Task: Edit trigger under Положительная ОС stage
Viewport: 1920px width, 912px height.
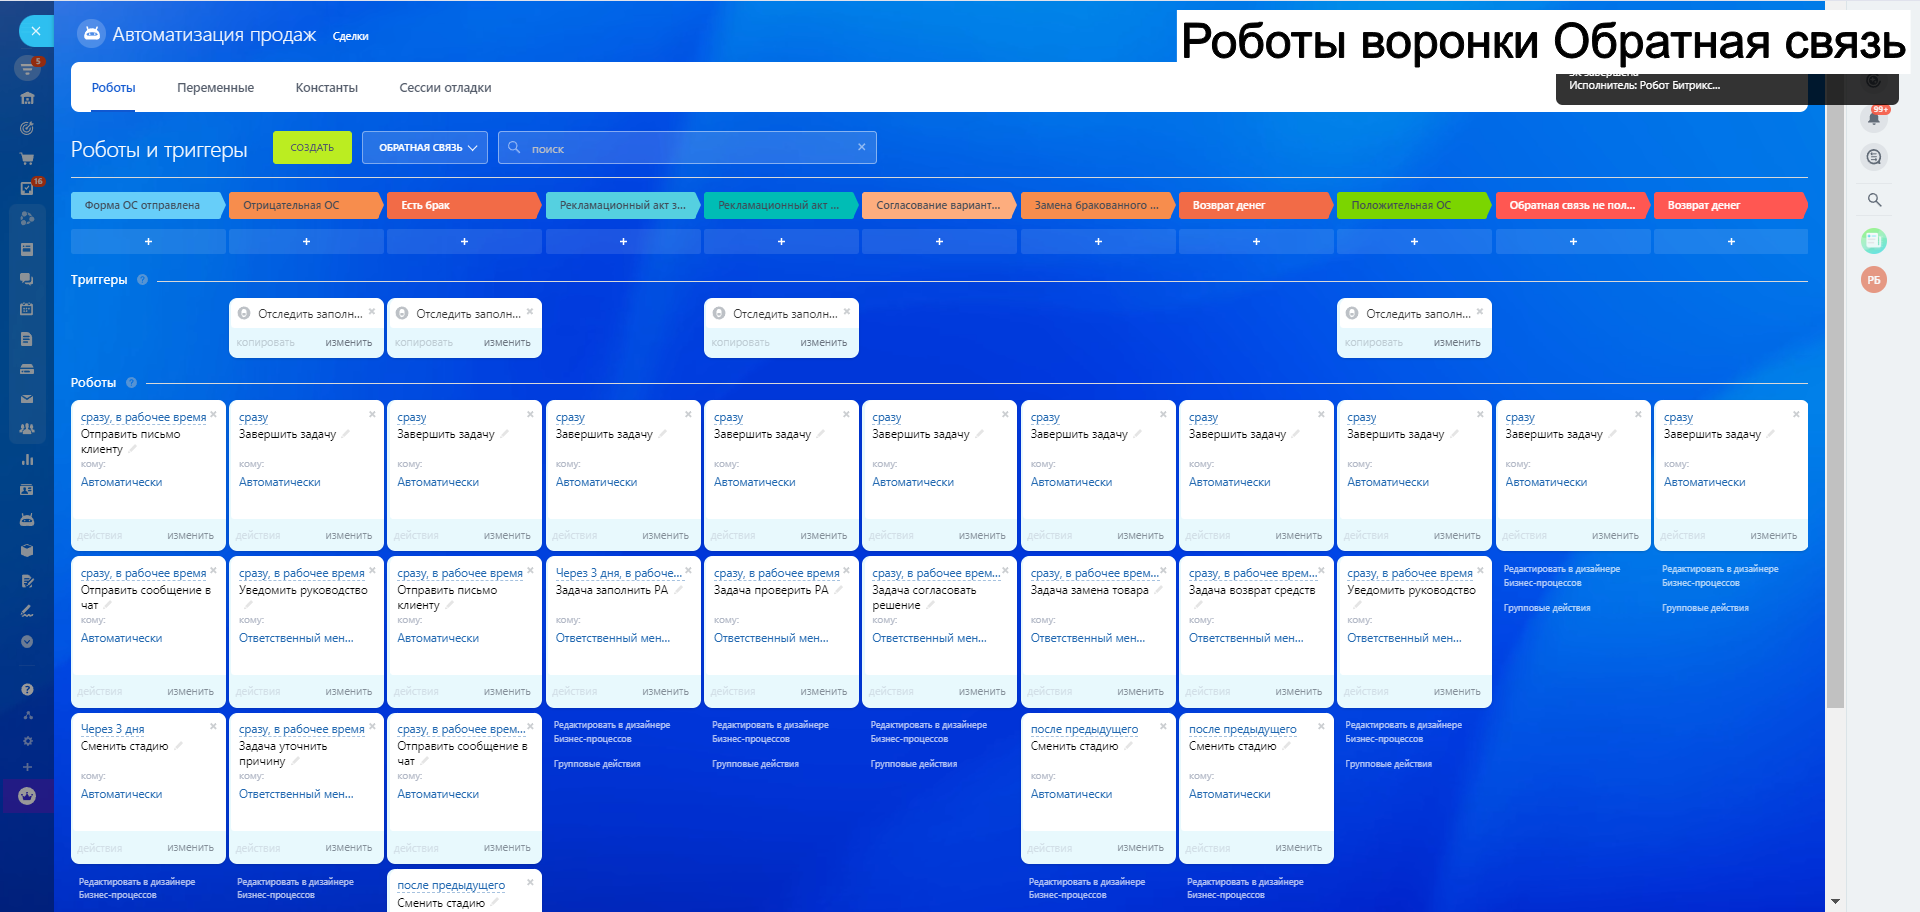Action: 1457,343
